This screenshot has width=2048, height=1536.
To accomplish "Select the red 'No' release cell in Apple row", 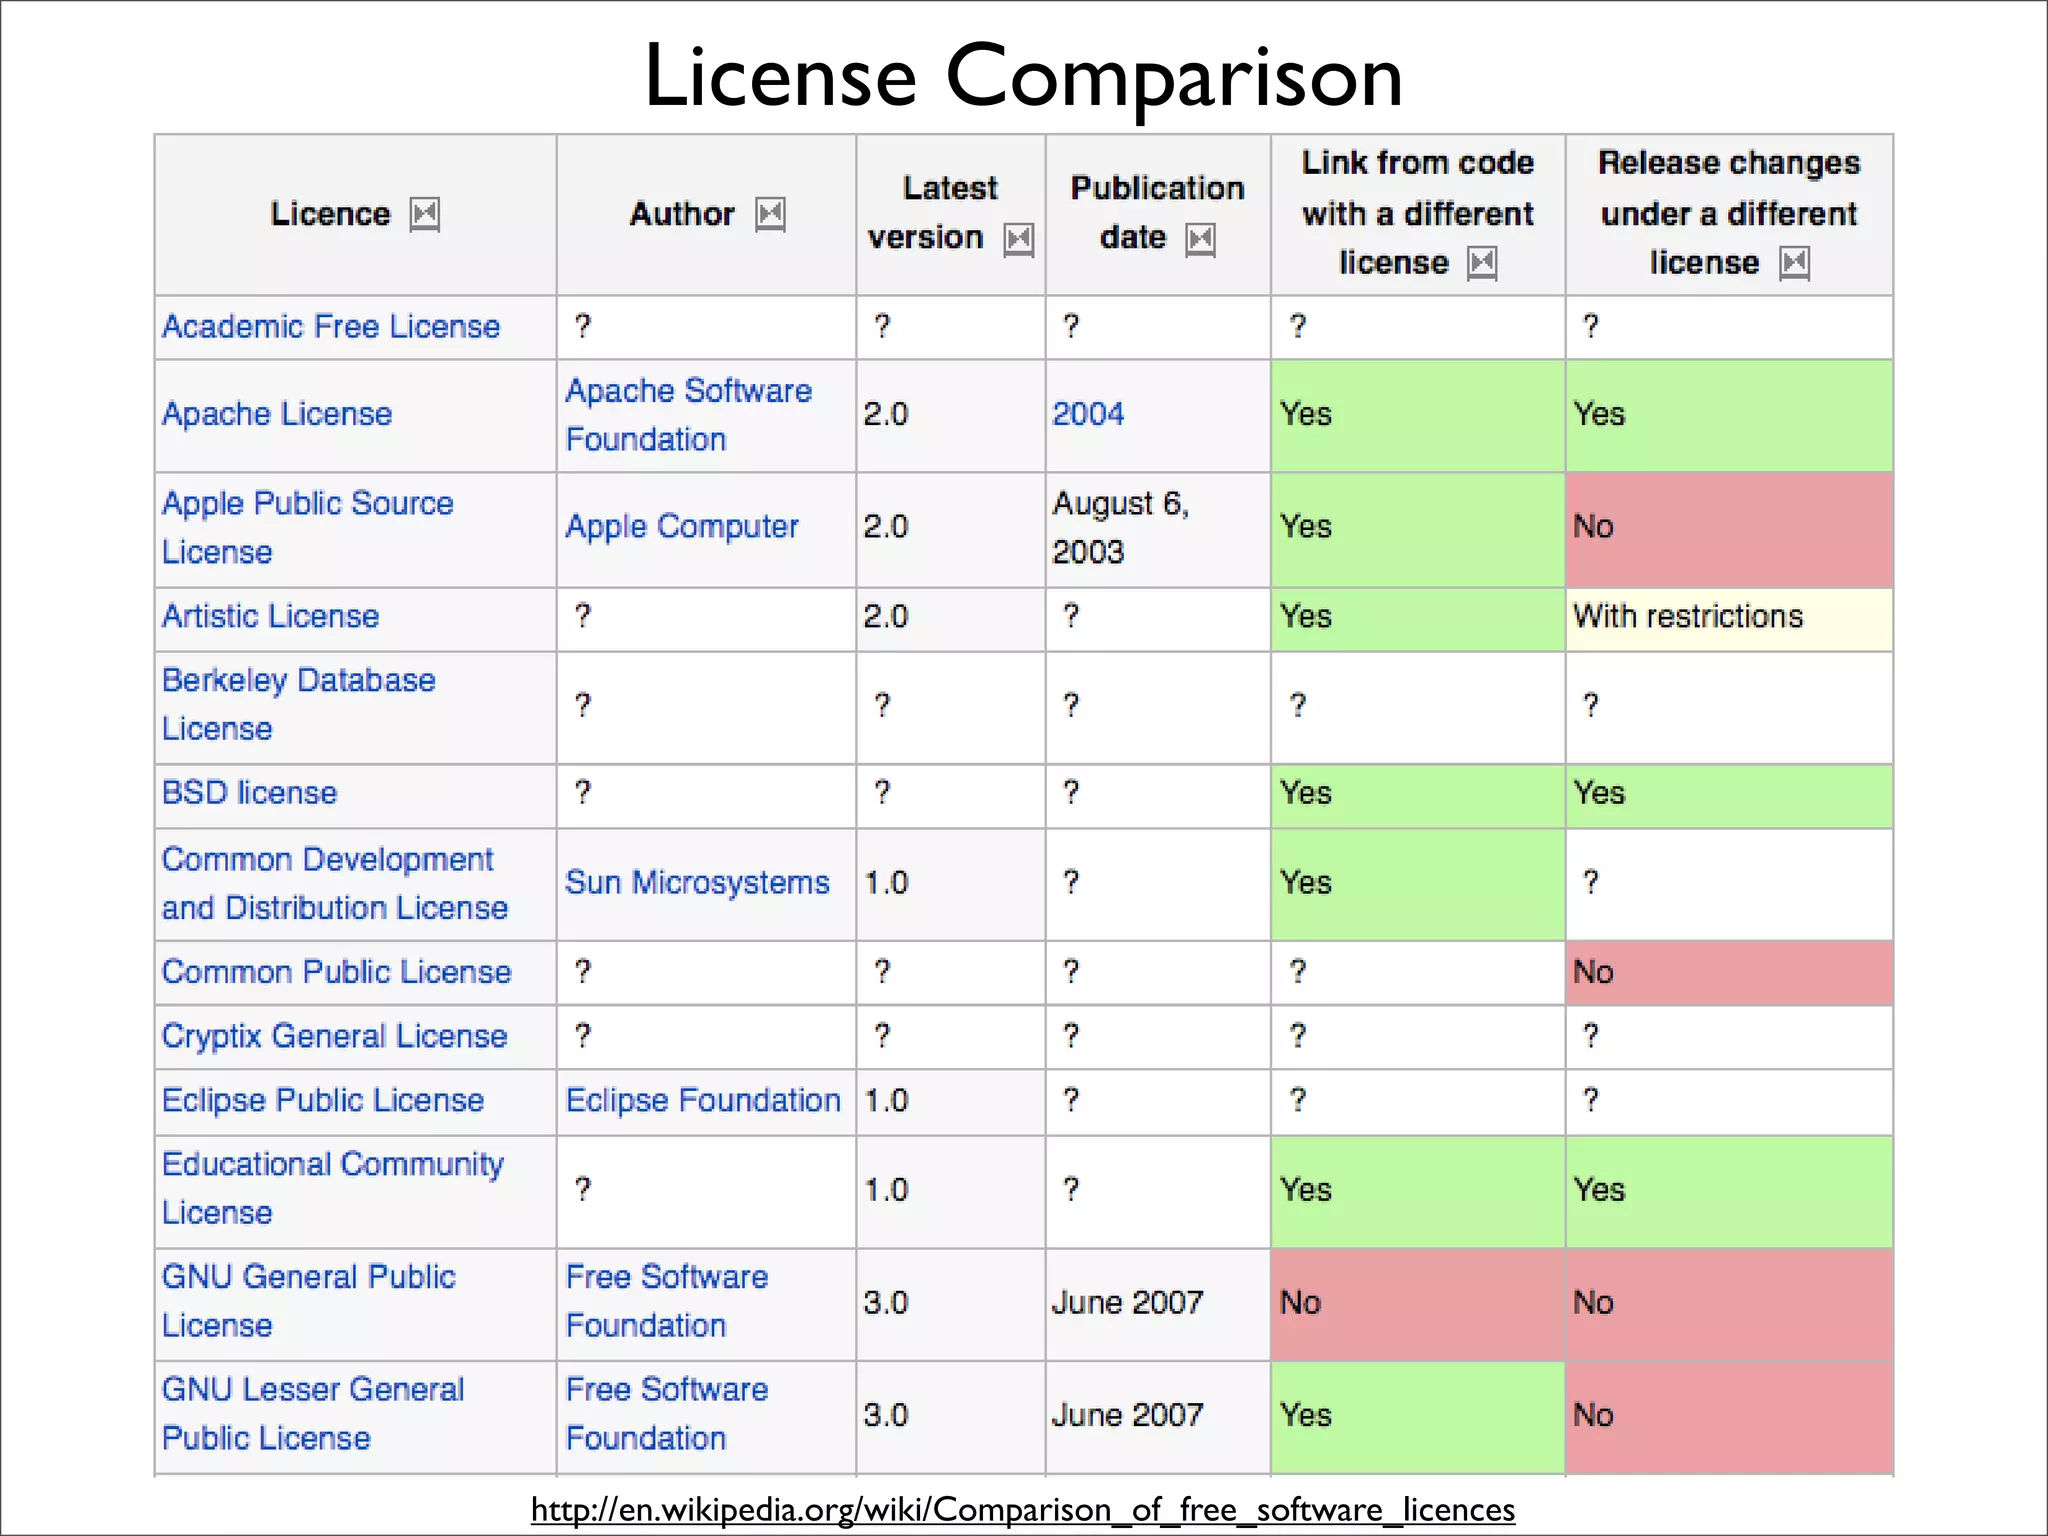I will pyautogui.click(x=1729, y=529).
